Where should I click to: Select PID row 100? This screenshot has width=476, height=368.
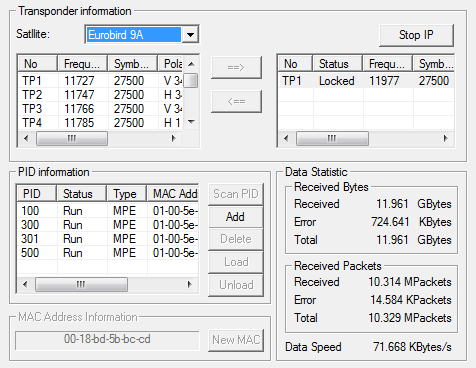(x=108, y=211)
